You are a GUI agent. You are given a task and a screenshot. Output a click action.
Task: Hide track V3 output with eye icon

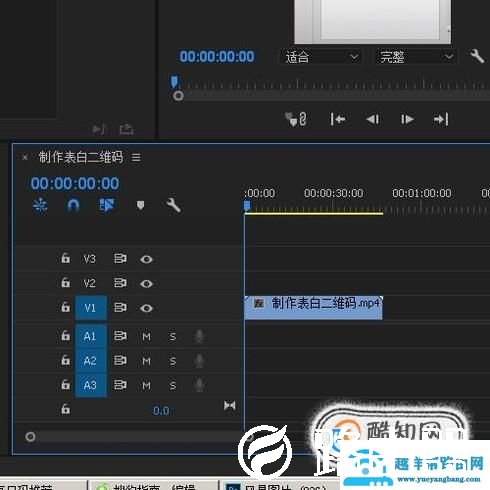146,259
